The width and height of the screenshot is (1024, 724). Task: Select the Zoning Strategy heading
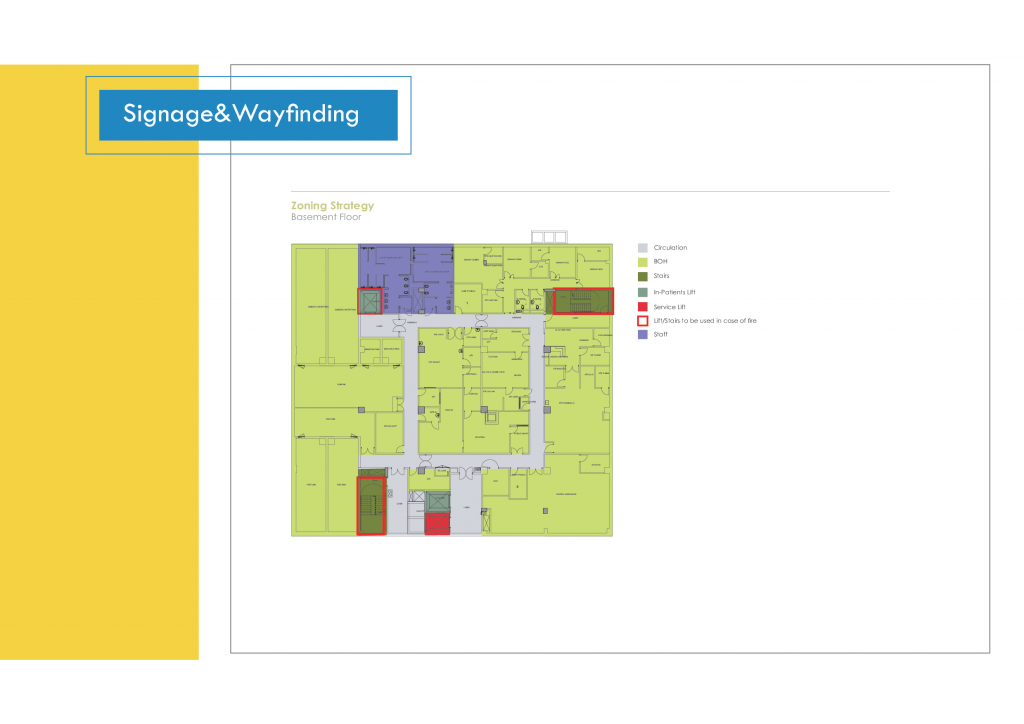332,206
